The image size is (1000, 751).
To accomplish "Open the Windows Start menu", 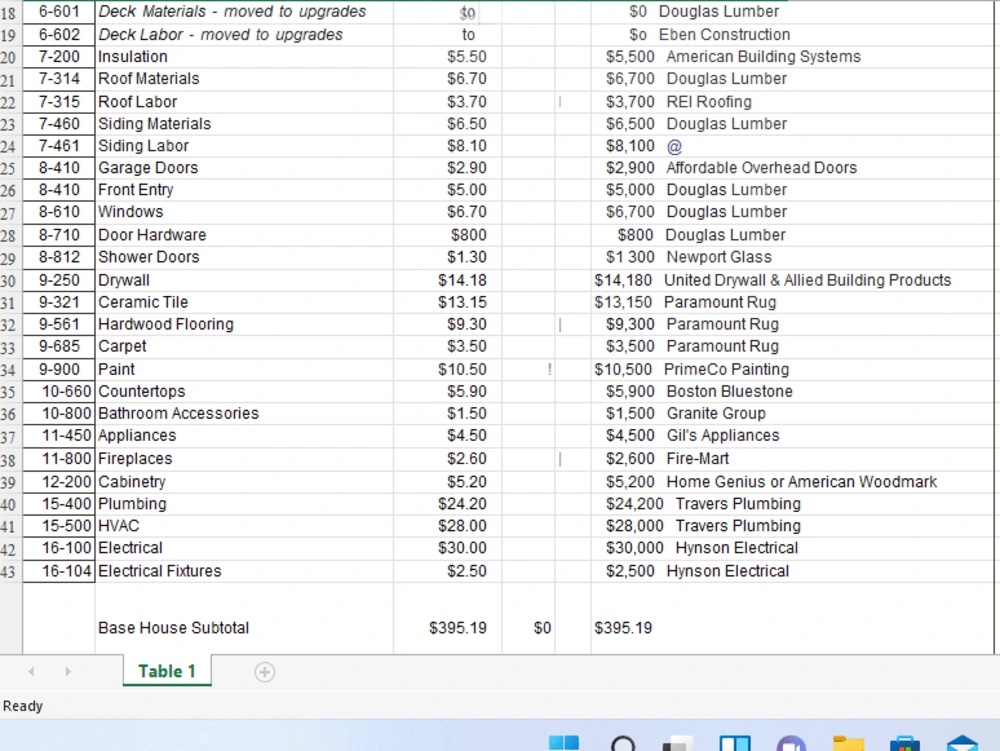I will click(x=564, y=743).
